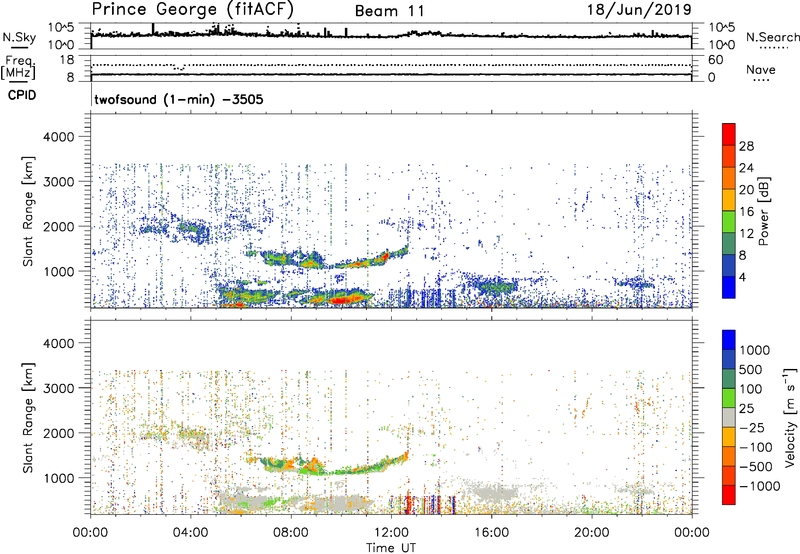
Task: Click the '12' tick on Power colorbar
Action: pos(746,234)
